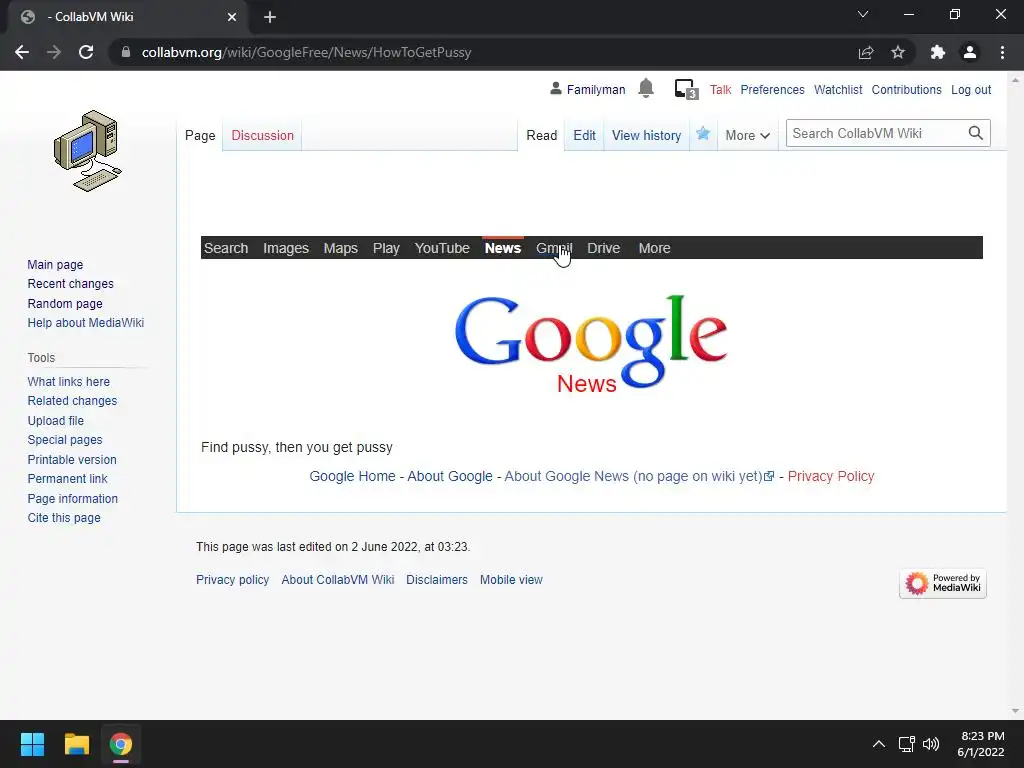Click Maps in the Google bar
This screenshot has height=768, width=1024.
(x=340, y=248)
